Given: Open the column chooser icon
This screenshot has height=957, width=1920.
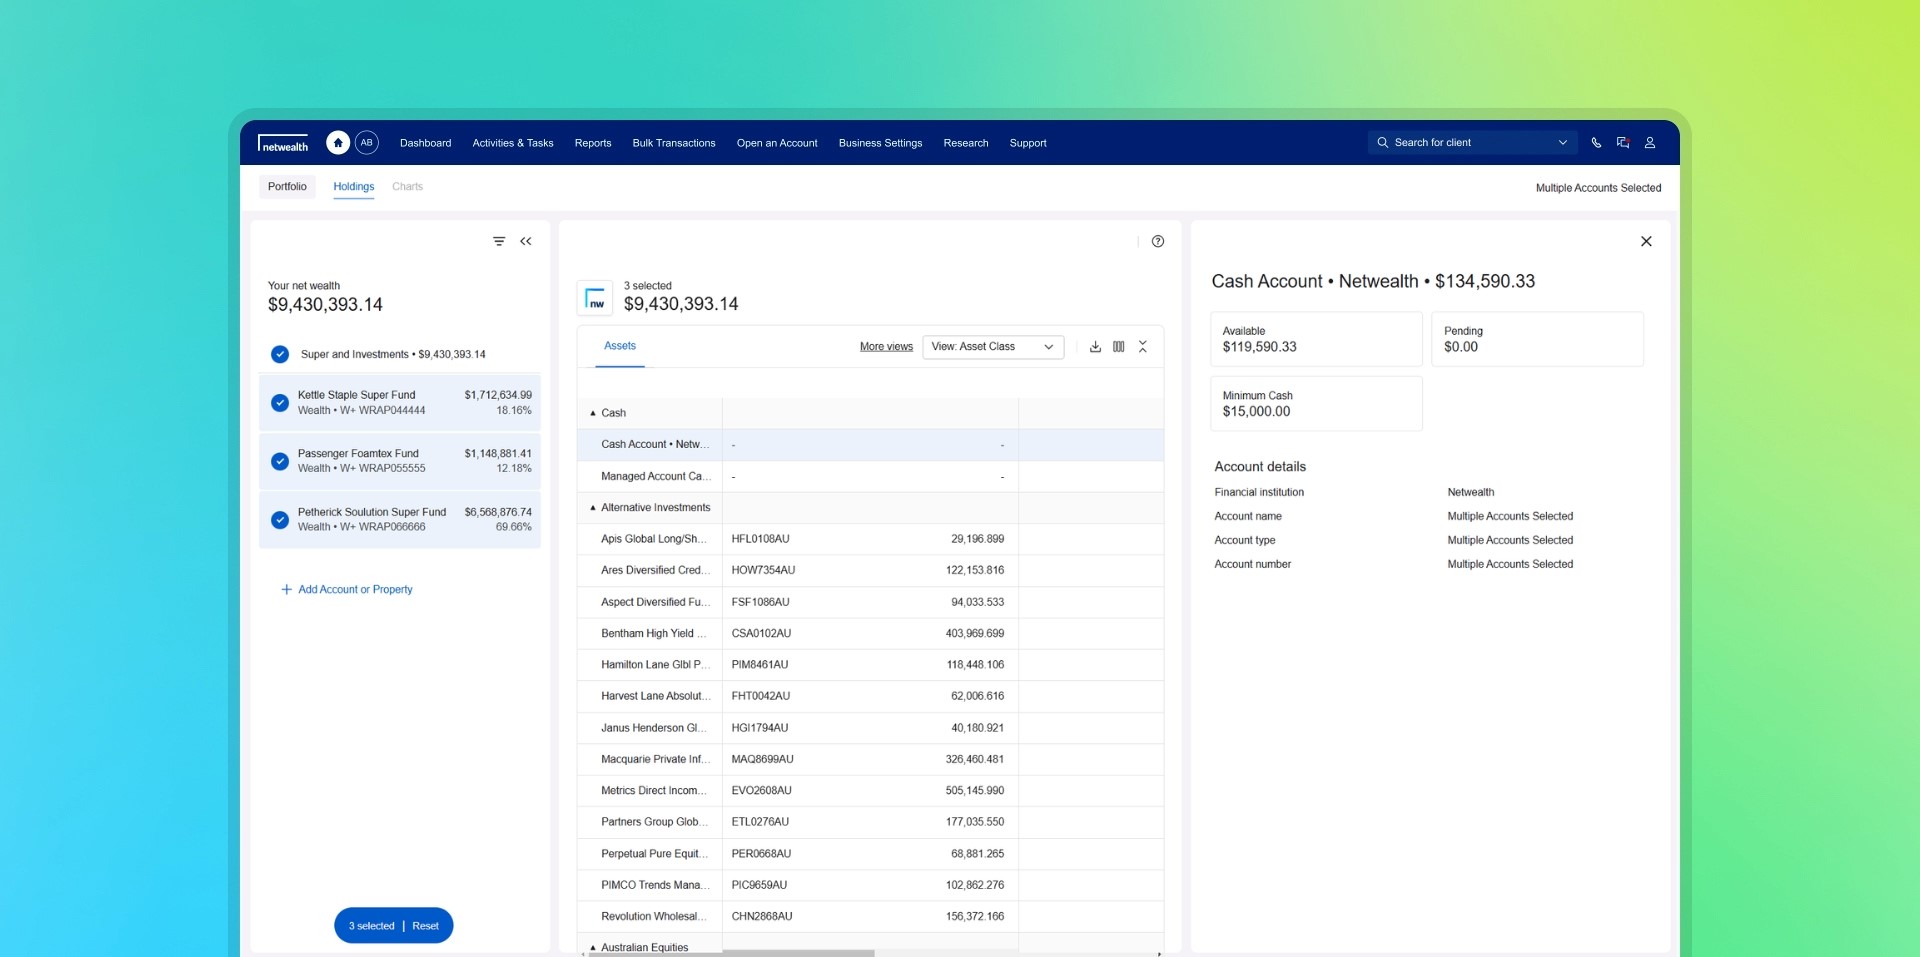Looking at the screenshot, I should (1119, 346).
